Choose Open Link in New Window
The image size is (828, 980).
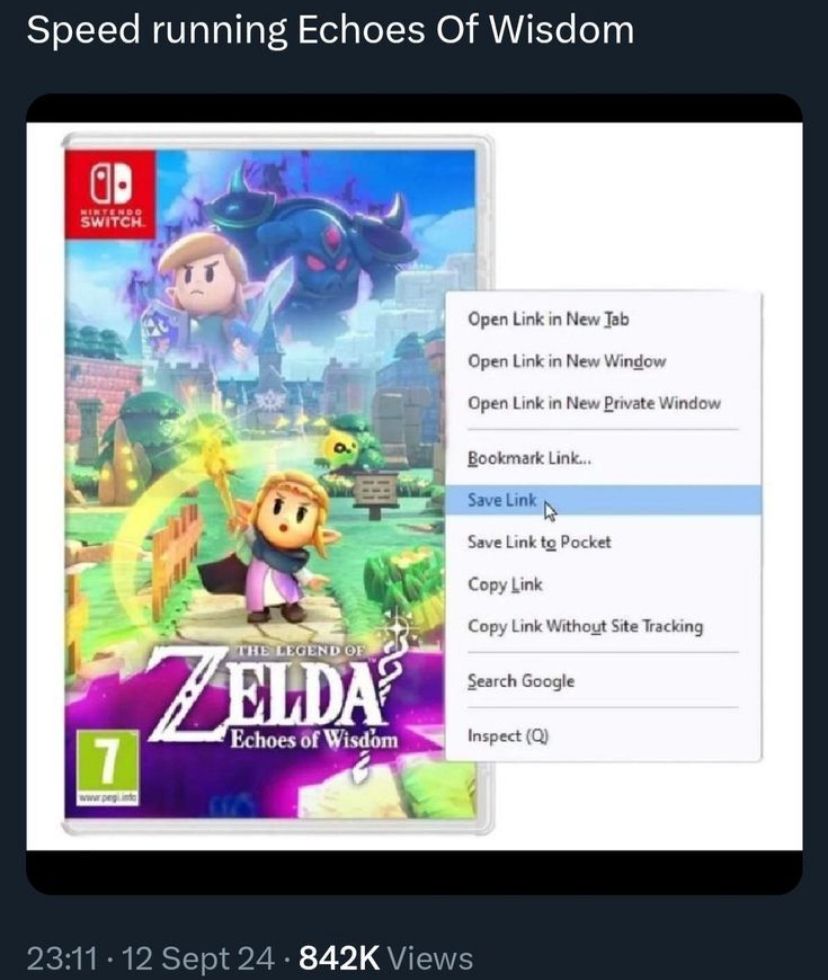click(604, 361)
